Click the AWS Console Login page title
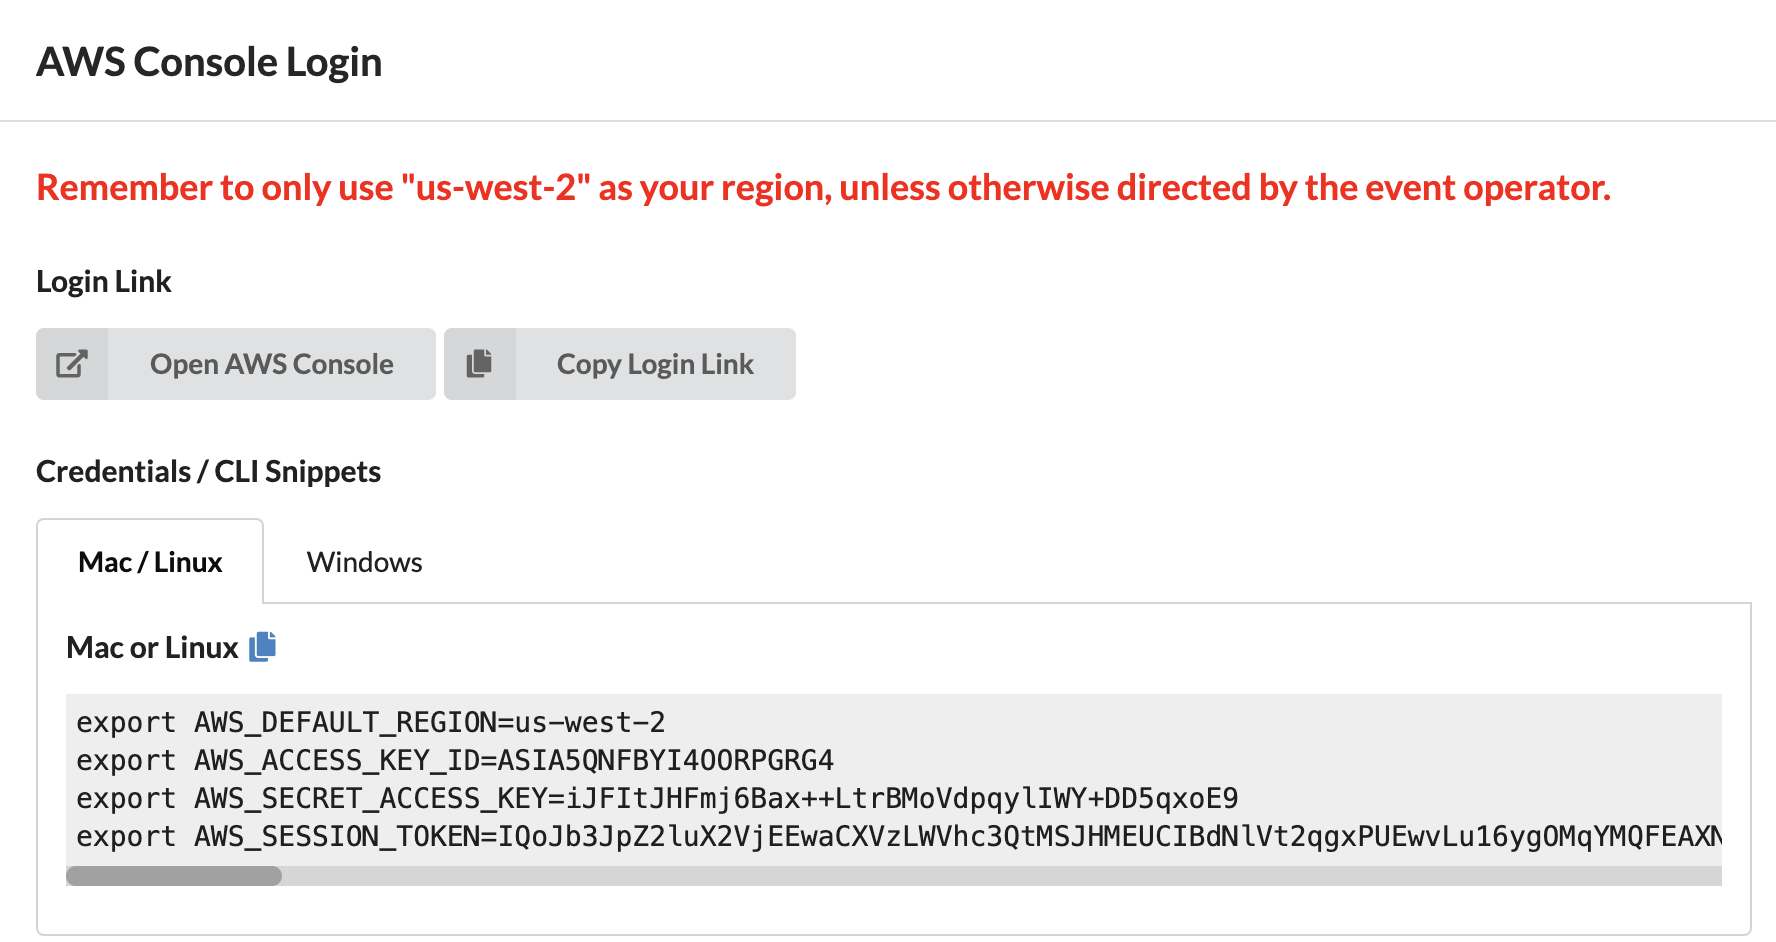The height and width of the screenshot is (942, 1776). (209, 62)
